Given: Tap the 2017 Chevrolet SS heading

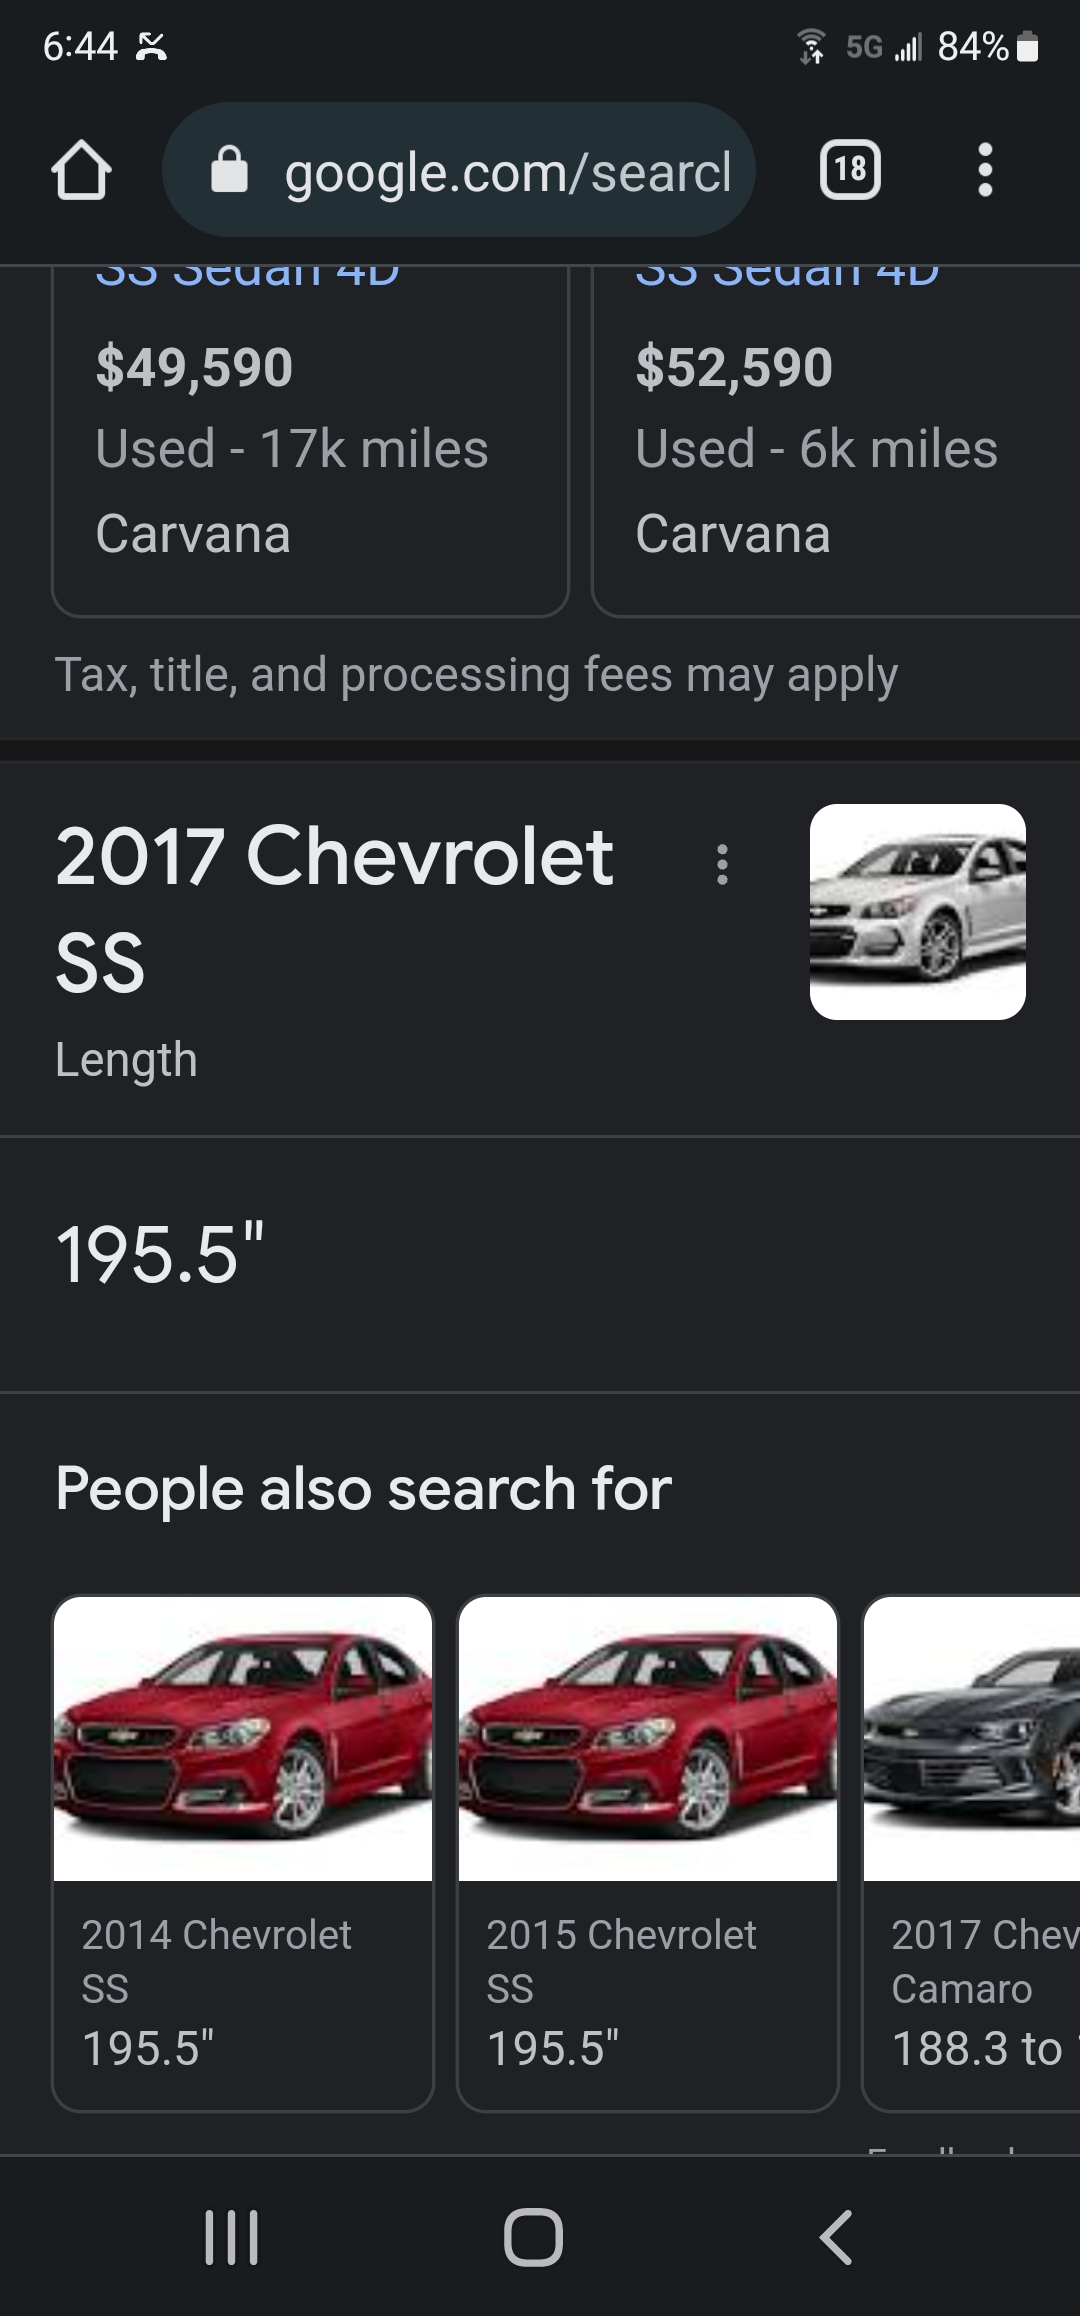Looking at the screenshot, I should click(x=334, y=908).
